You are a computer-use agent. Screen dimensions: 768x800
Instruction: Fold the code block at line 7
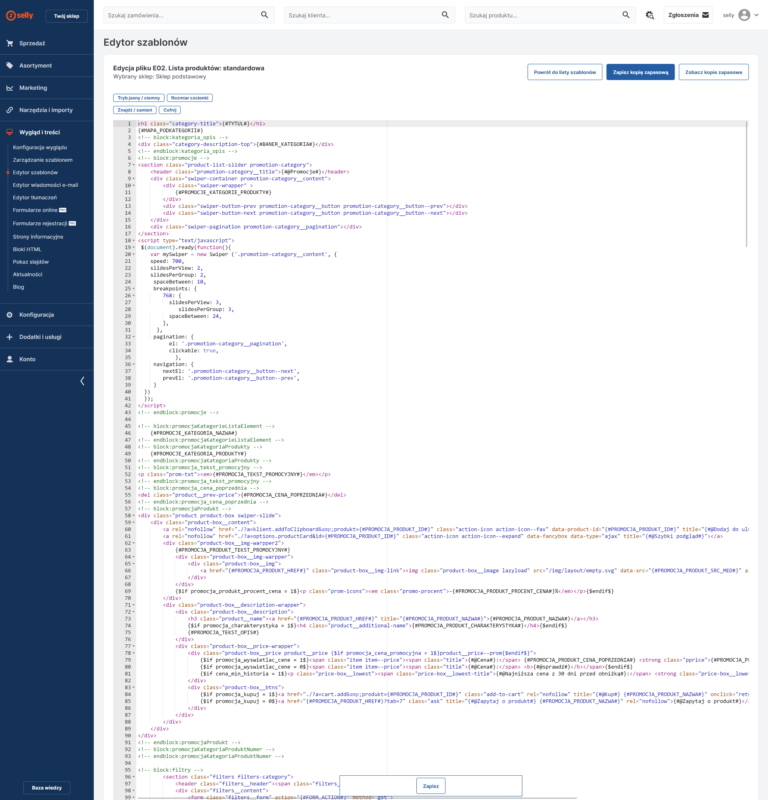[134, 164]
